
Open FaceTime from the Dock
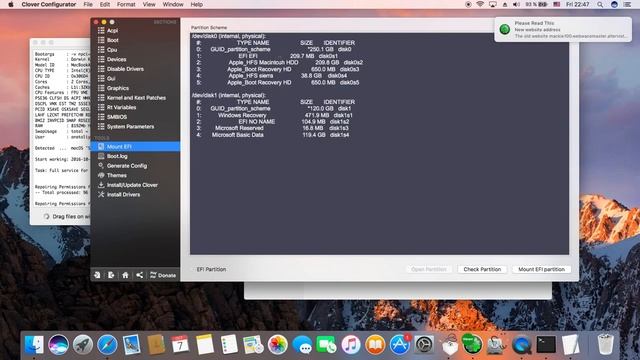[x=326, y=345]
